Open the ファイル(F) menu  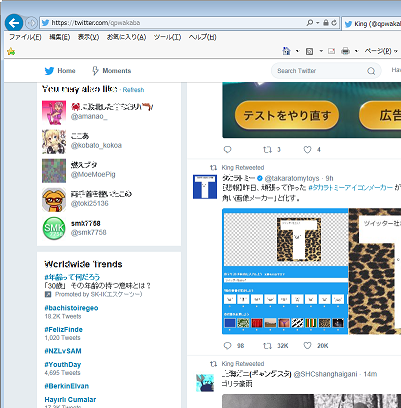pyautogui.click(x=25, y=37)
